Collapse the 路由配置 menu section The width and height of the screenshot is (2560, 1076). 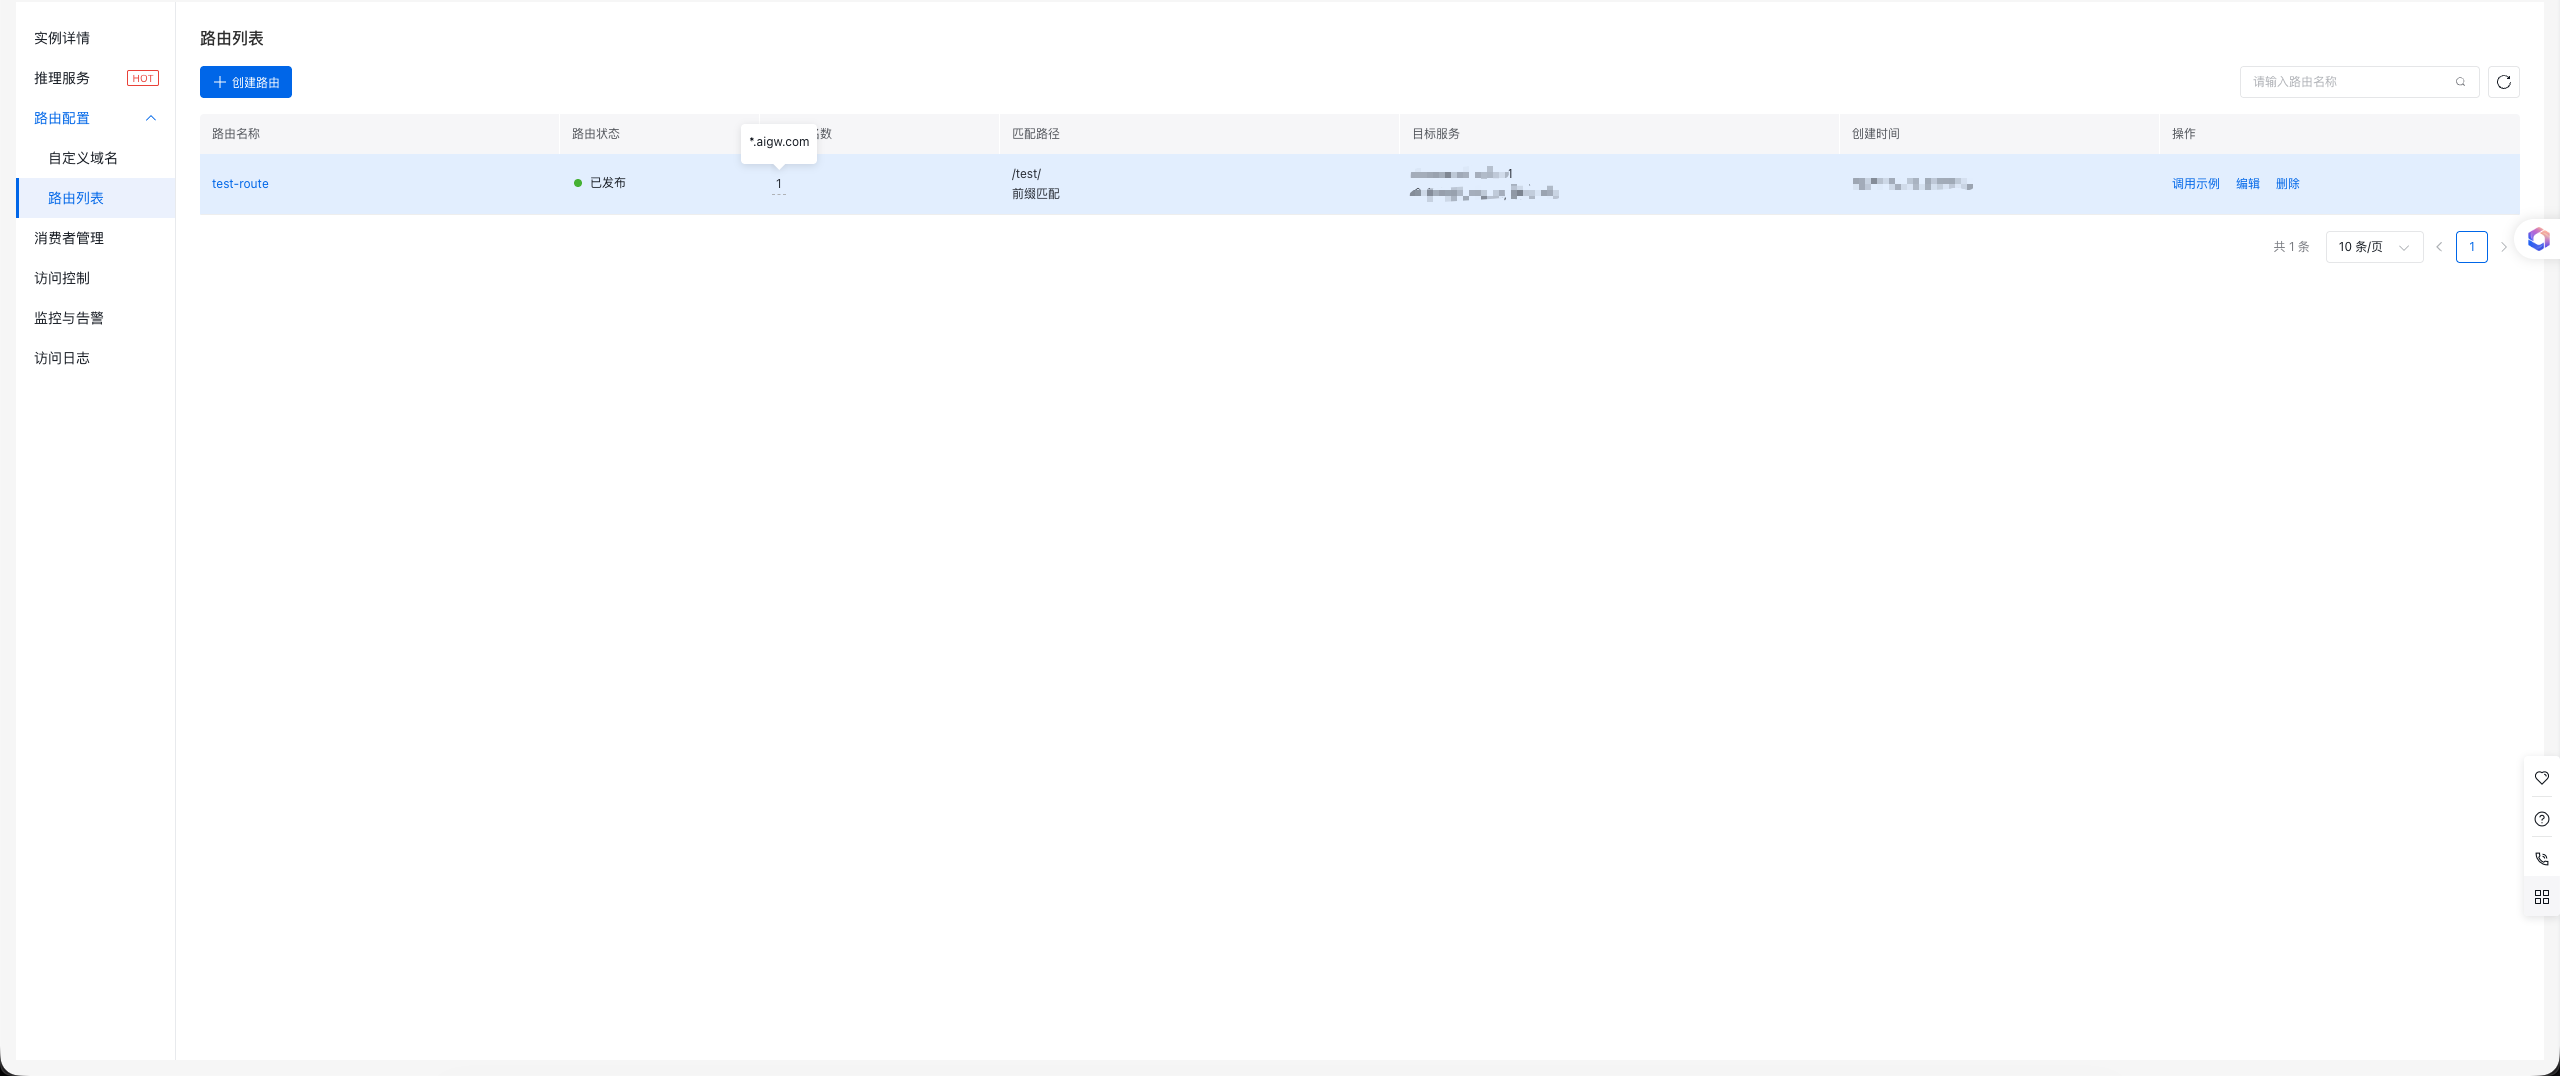[x=151, y=118]
